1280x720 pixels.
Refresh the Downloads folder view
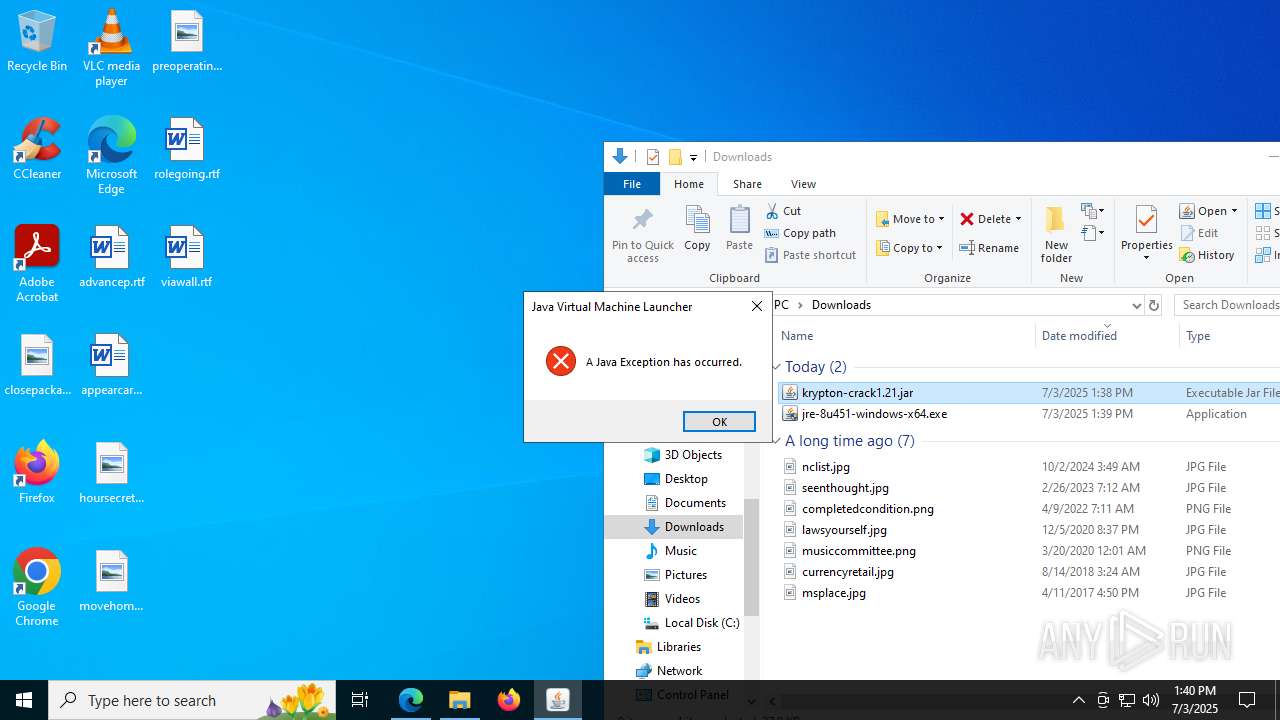pyautogui.click(x=1154, y=305)
